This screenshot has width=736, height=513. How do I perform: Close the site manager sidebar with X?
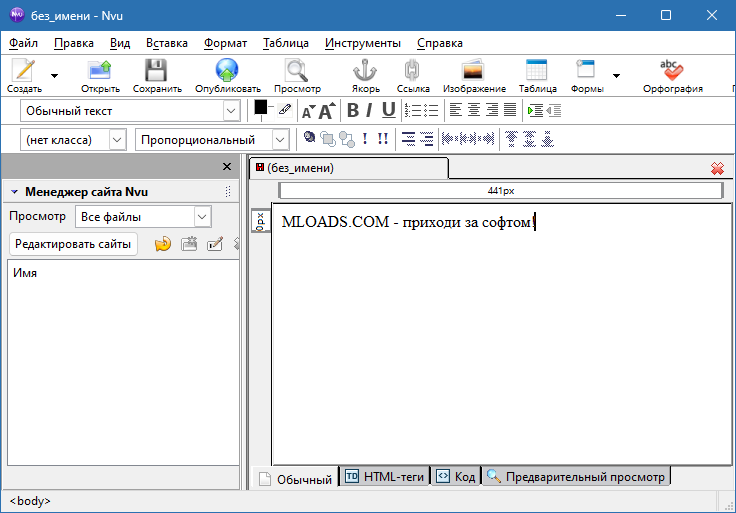tap(227, 167)
